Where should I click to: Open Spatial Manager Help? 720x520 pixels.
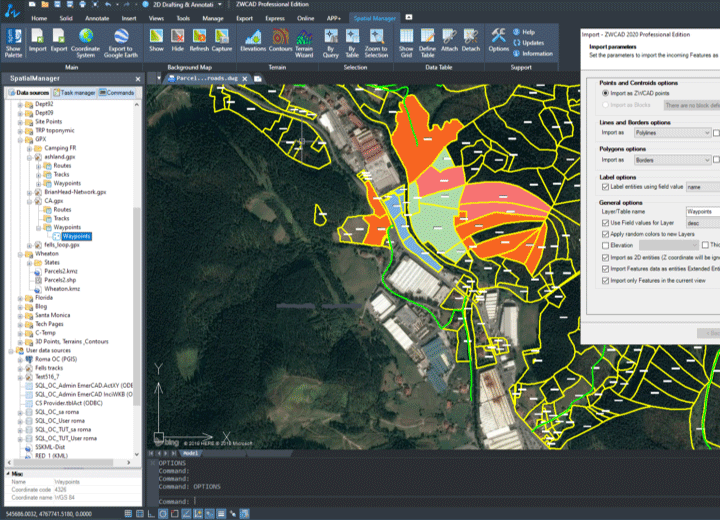pos(524,32)
